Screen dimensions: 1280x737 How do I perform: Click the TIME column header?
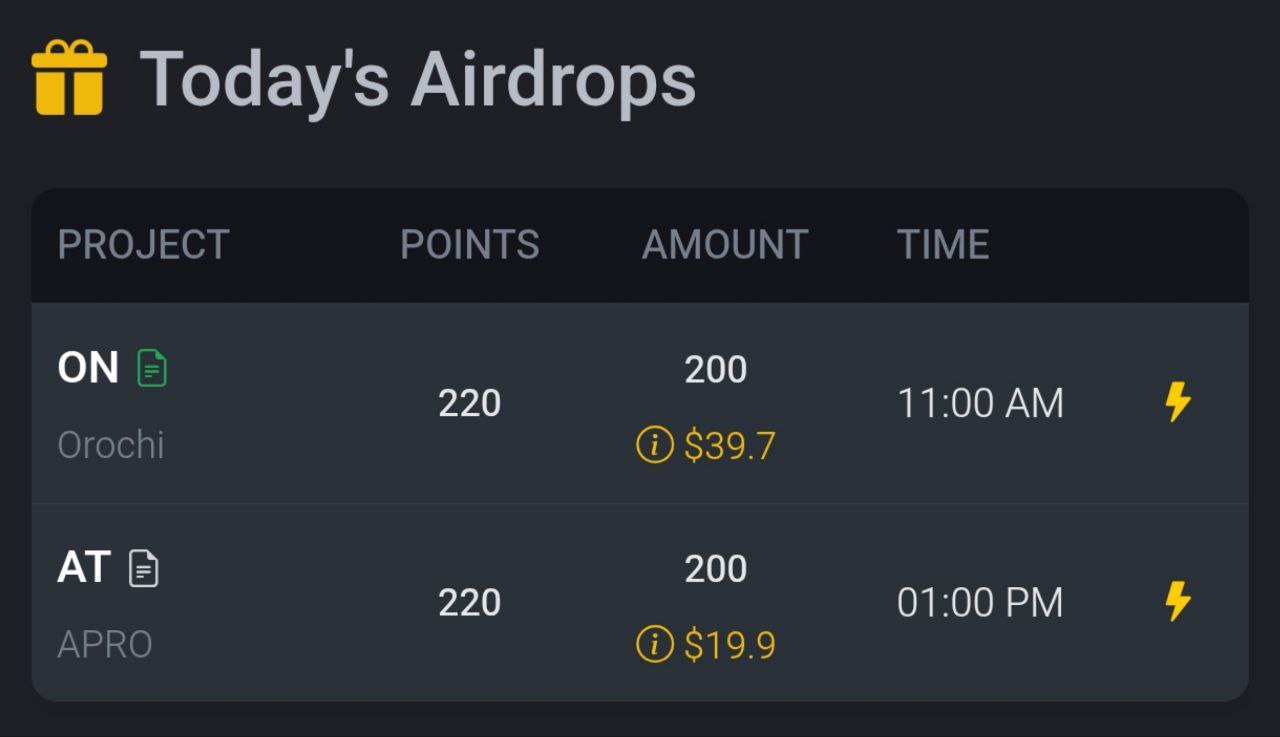[943, 245]
